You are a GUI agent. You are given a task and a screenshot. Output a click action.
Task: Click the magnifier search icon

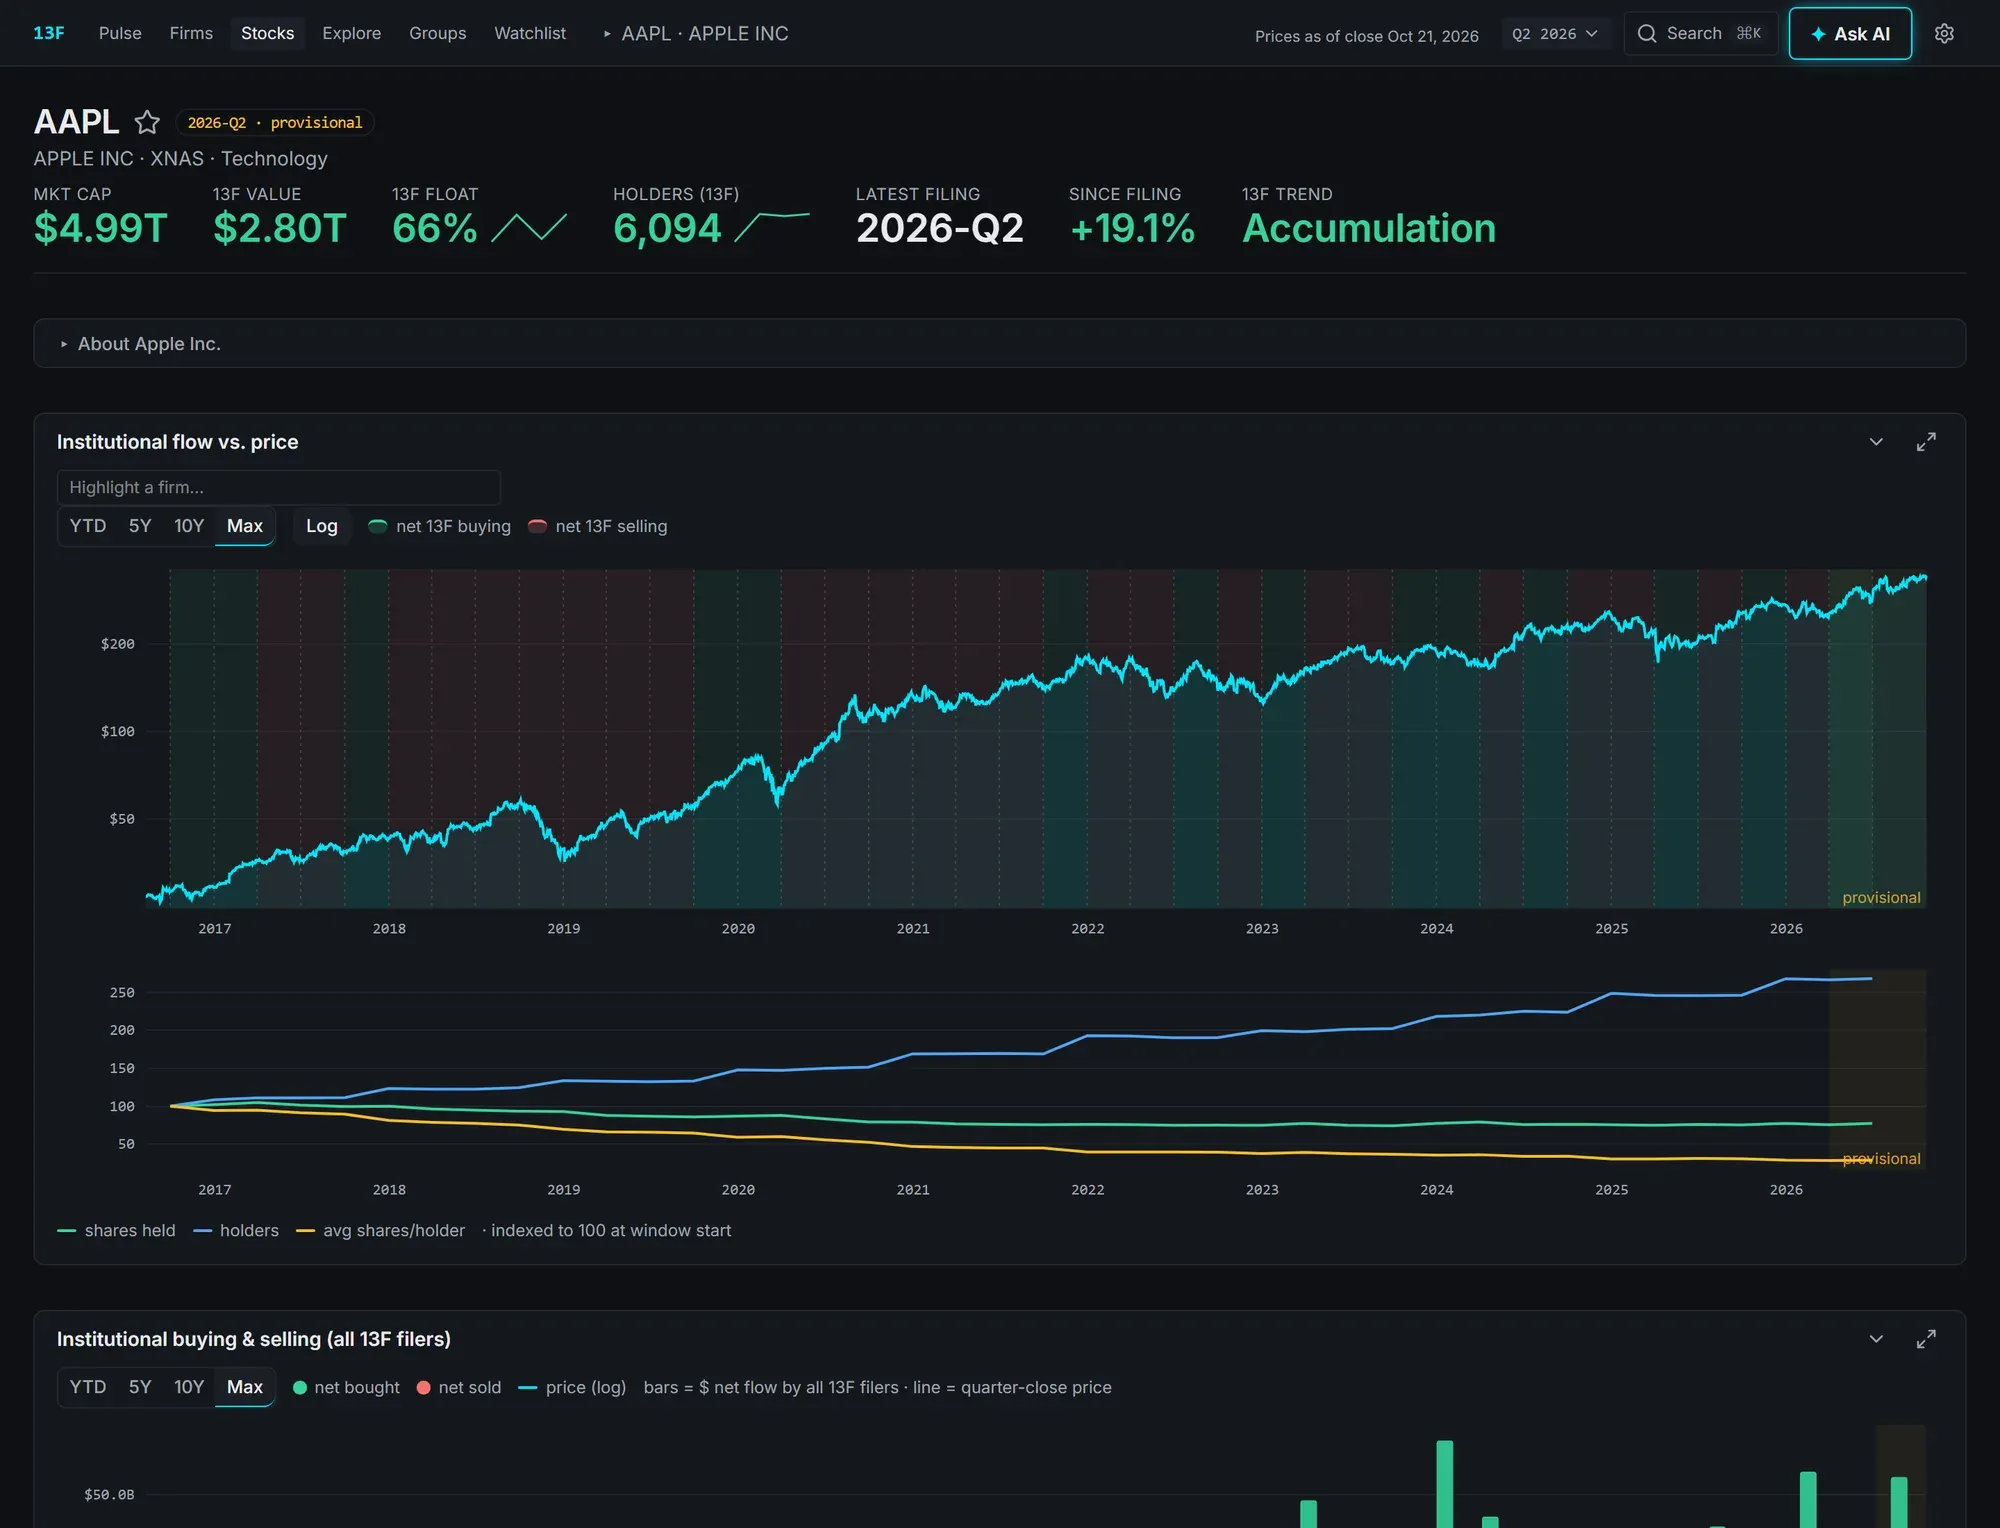[x=1646, y=34]
